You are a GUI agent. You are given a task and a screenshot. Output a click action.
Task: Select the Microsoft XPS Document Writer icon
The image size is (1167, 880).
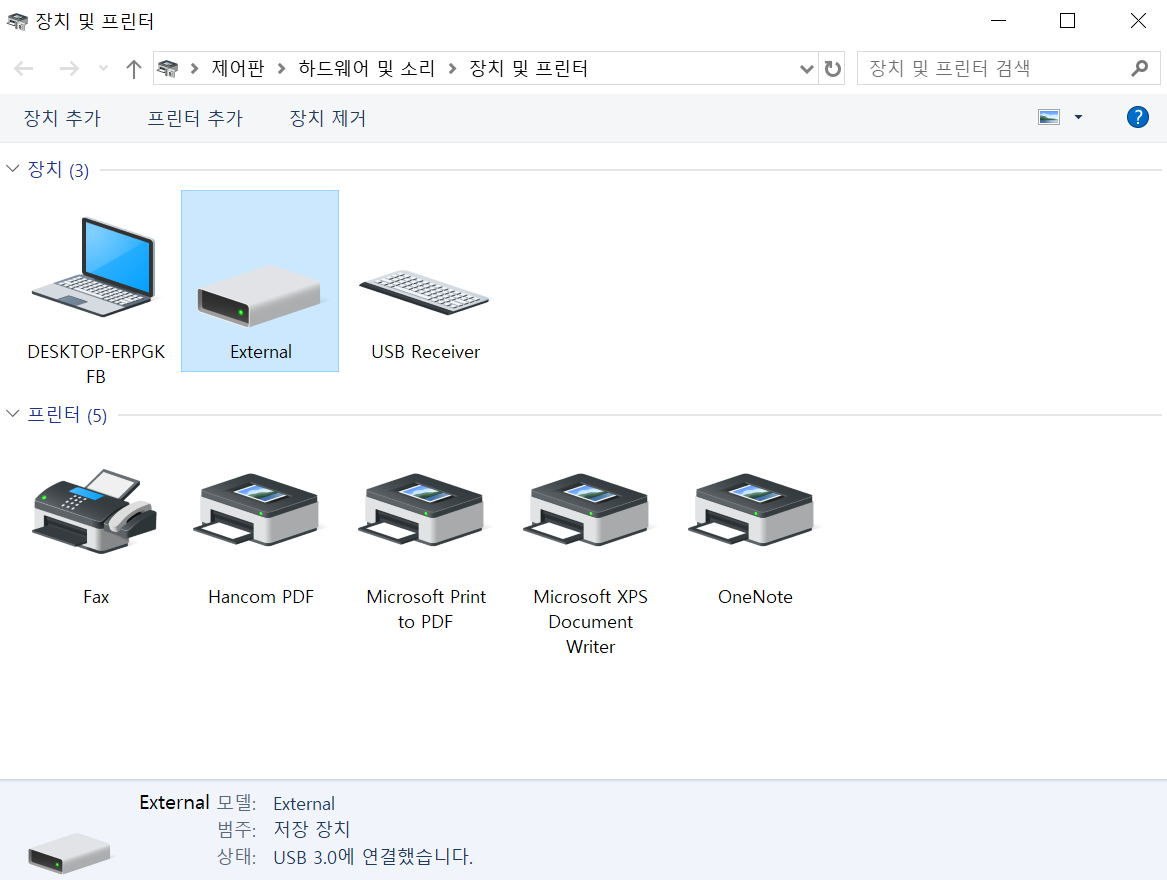click(589, 510)
